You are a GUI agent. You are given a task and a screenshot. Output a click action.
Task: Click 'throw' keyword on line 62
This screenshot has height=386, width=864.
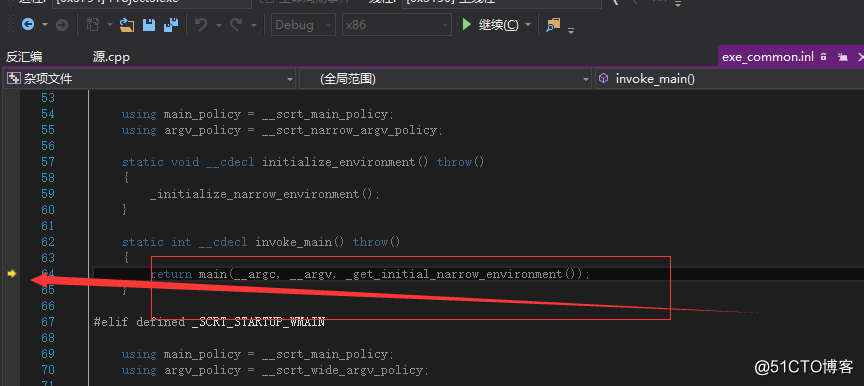370,242
